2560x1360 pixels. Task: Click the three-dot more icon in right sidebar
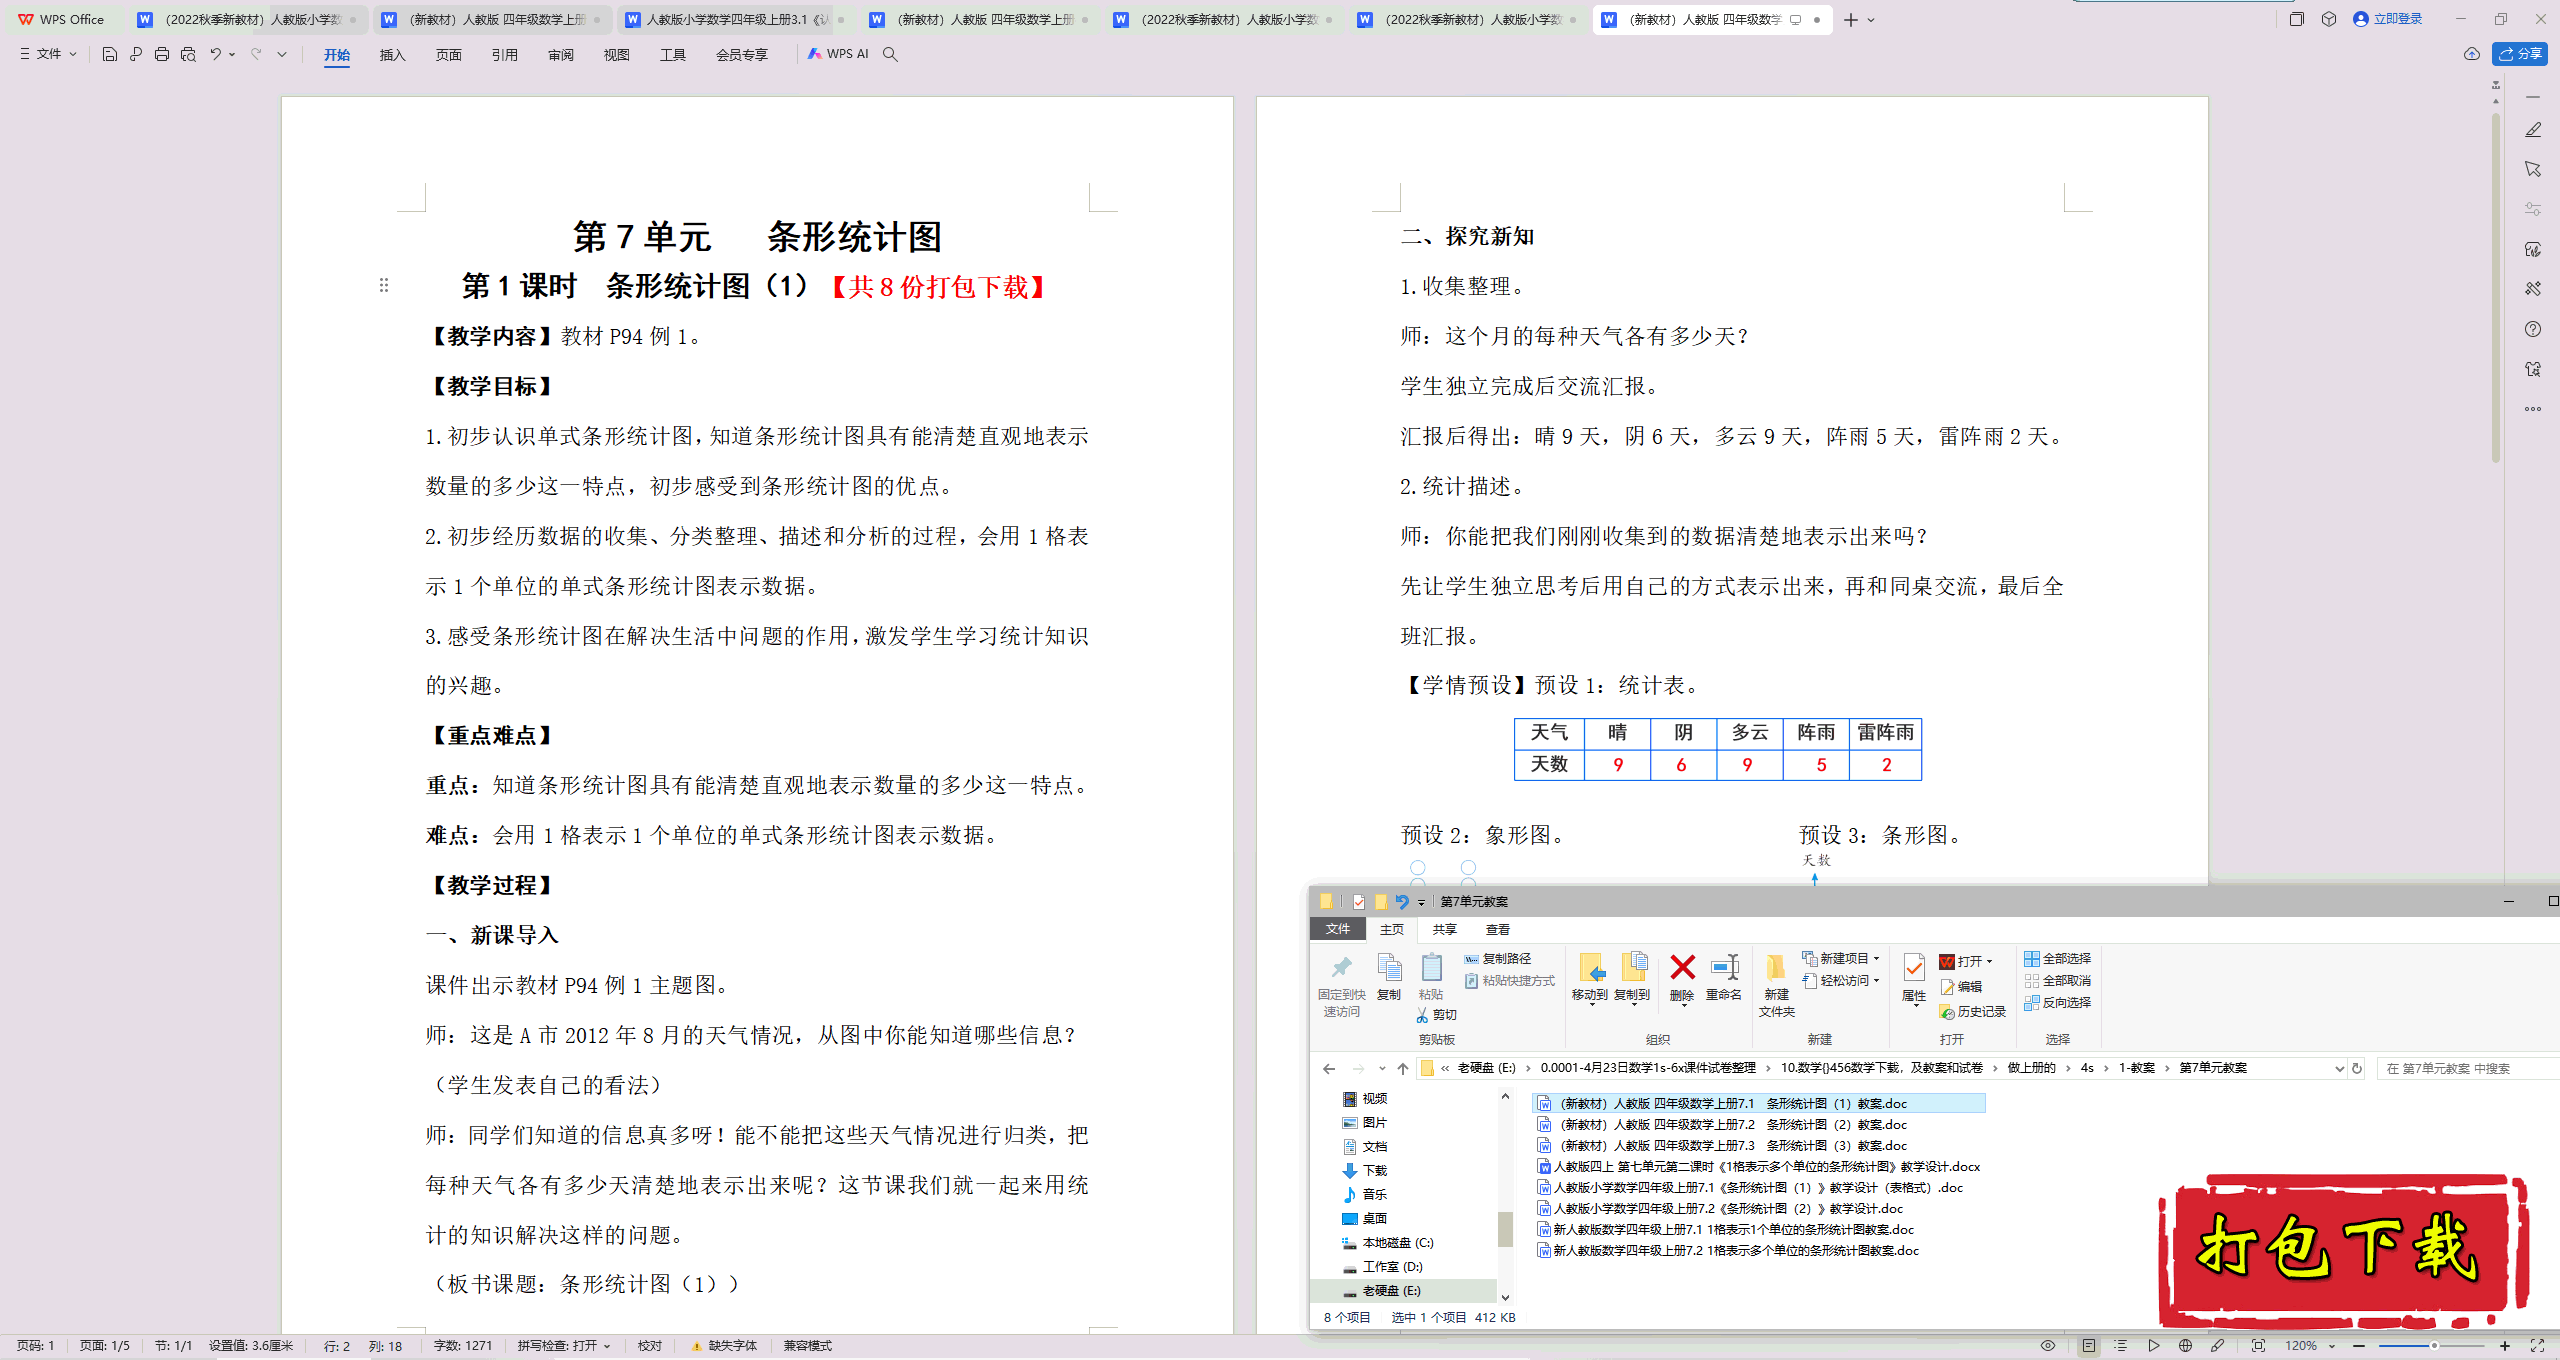(2532, 409)
